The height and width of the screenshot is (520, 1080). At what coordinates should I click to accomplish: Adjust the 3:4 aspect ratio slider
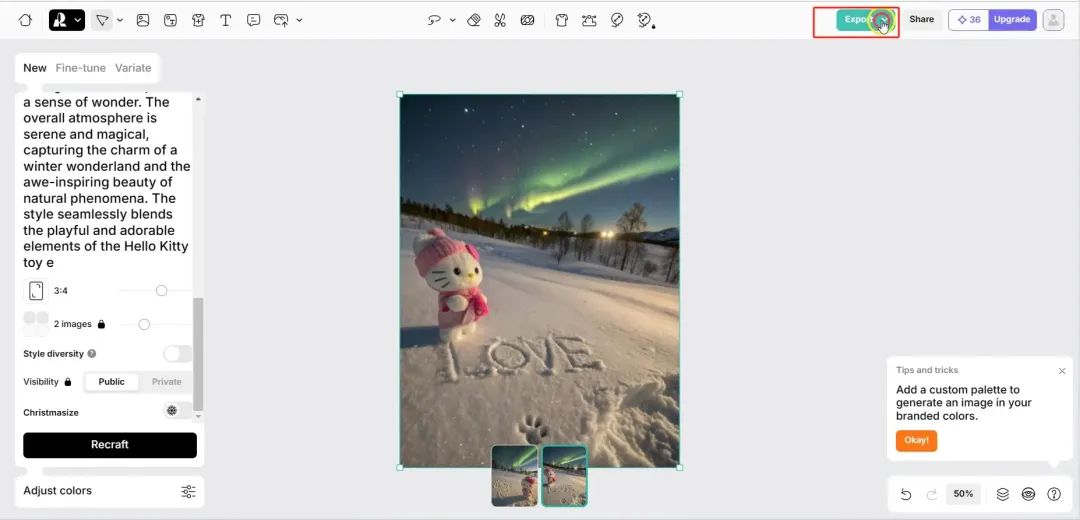(161, 291)
